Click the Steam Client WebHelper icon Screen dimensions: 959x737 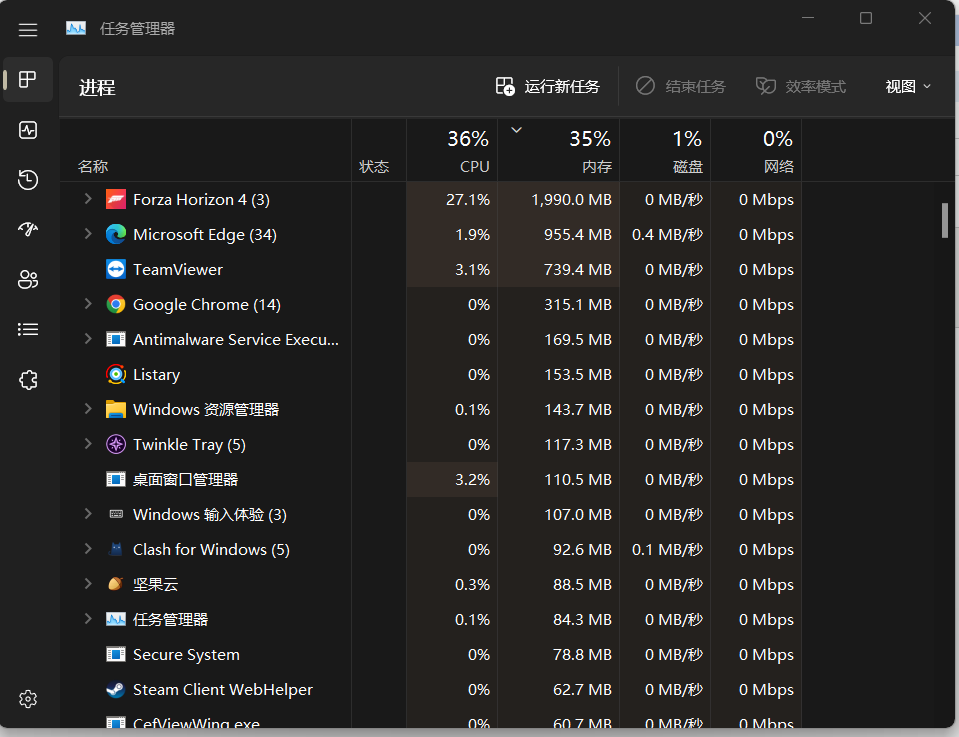[116, 689]
